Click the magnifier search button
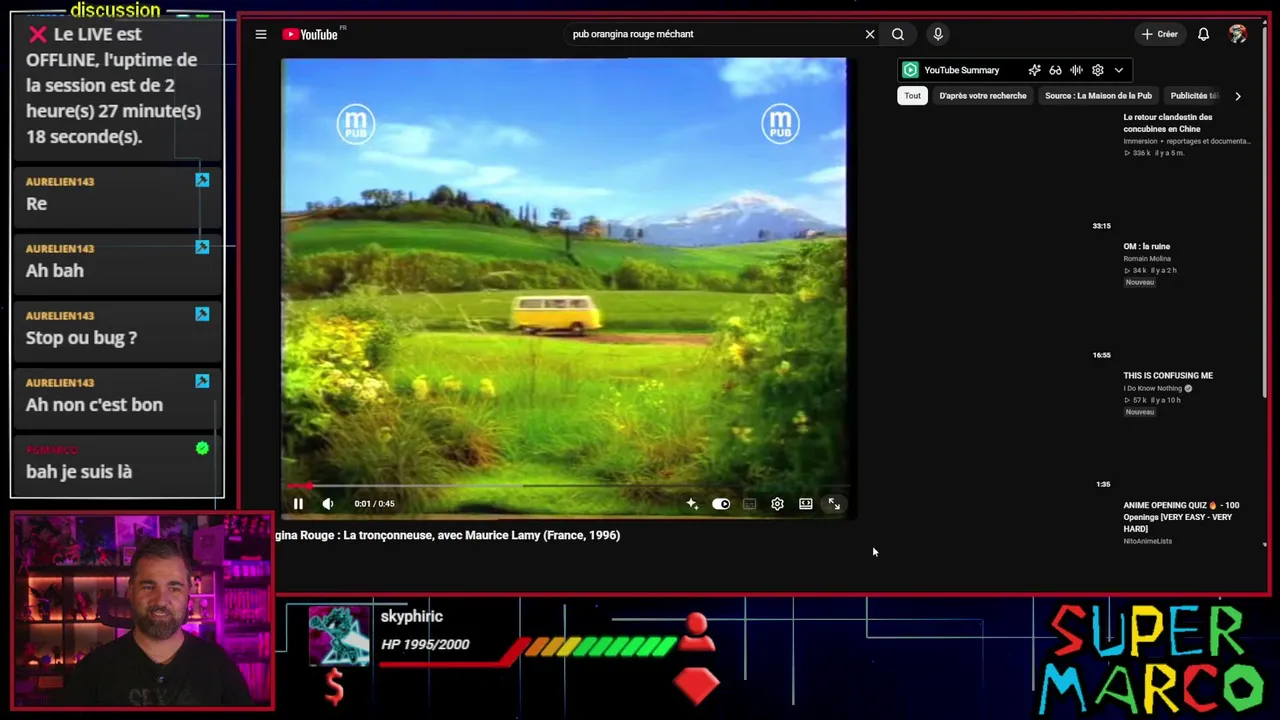Screen dimensions: 1280x720 point(898,34)
